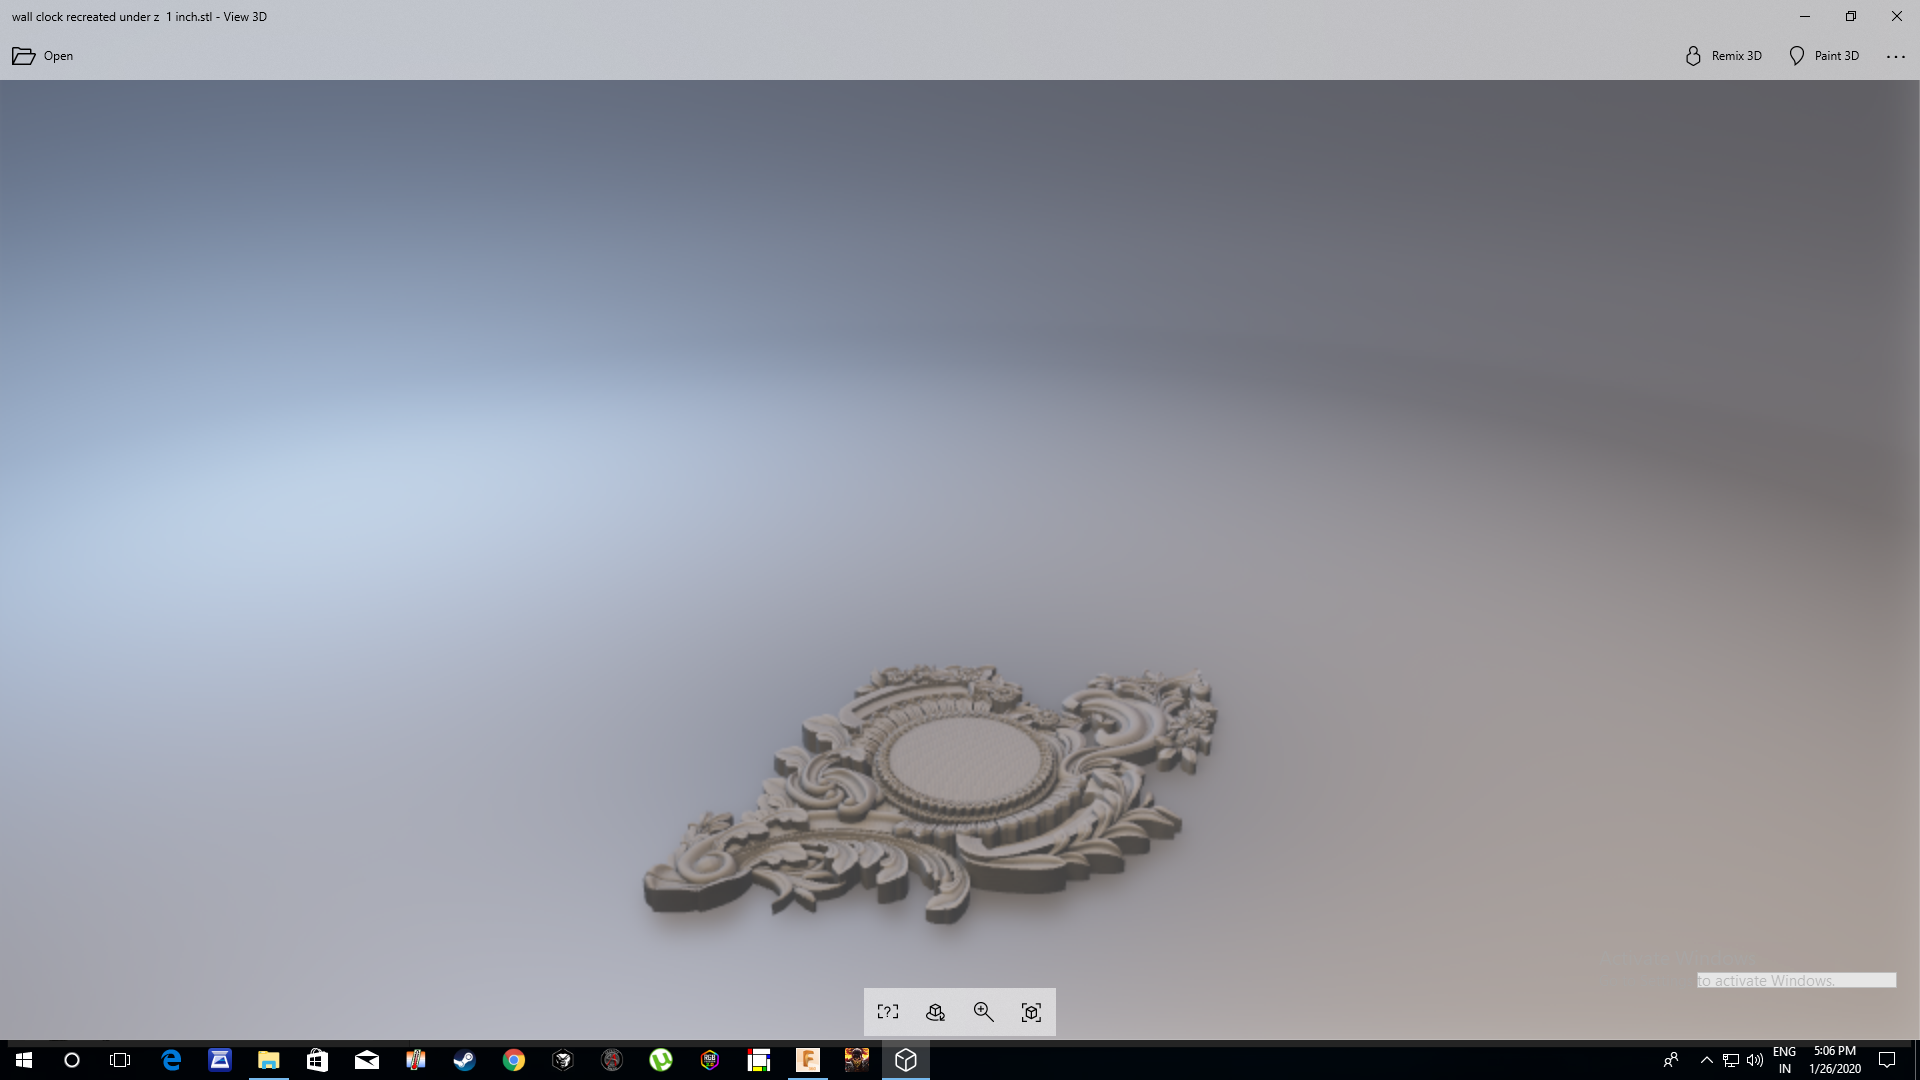Screen dimensions: 1920x1080
Task: Click the mouse and keyboard controls help icon
Action: click(888, 1012)
